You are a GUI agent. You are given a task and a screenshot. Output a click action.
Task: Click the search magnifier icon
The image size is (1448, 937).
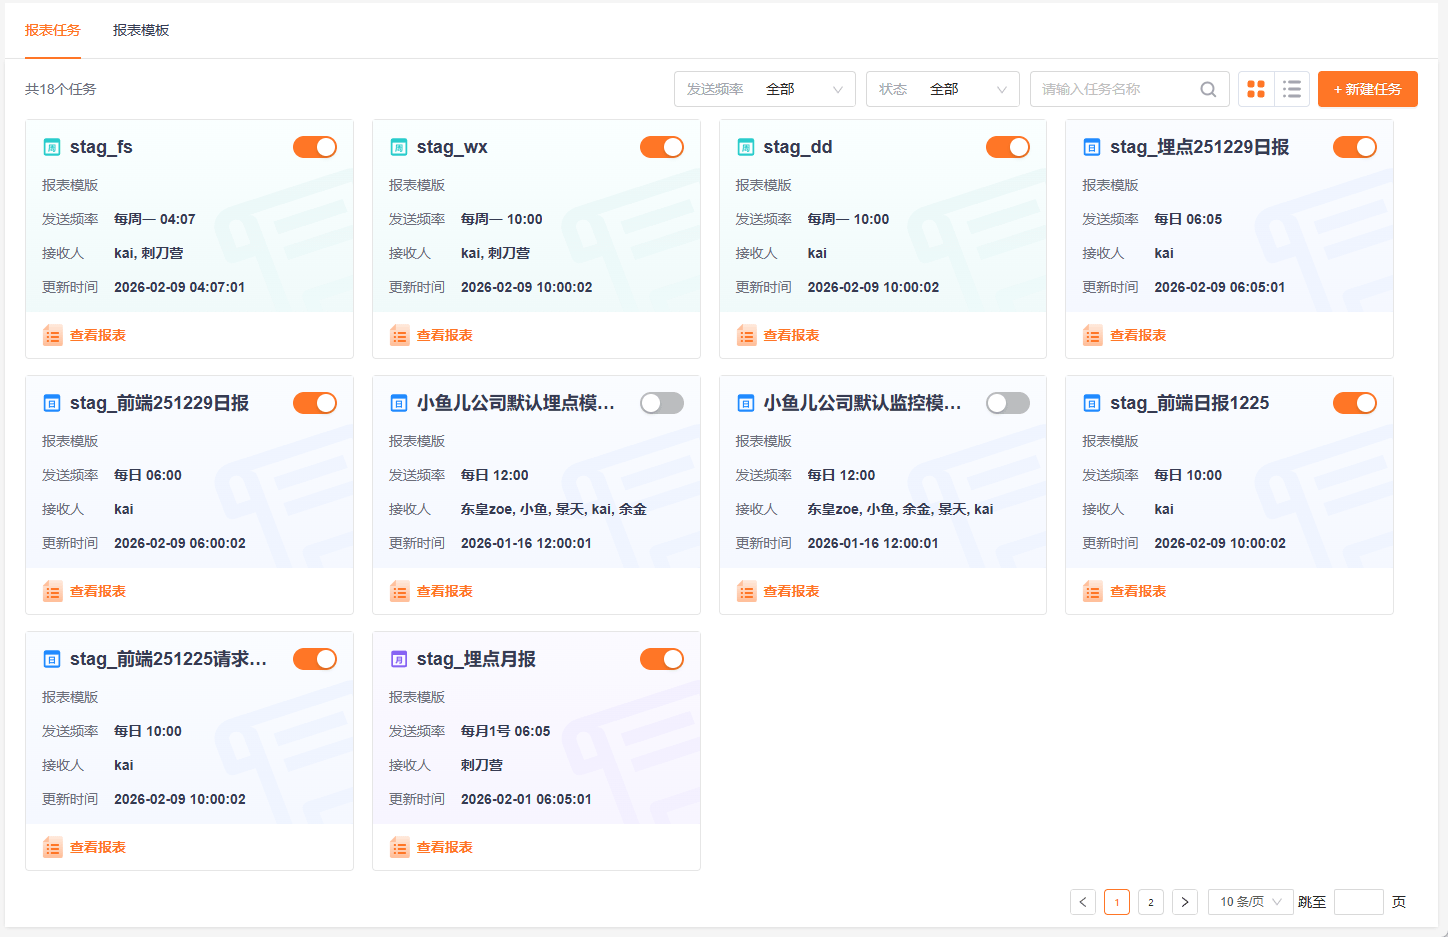(1208, 89)
